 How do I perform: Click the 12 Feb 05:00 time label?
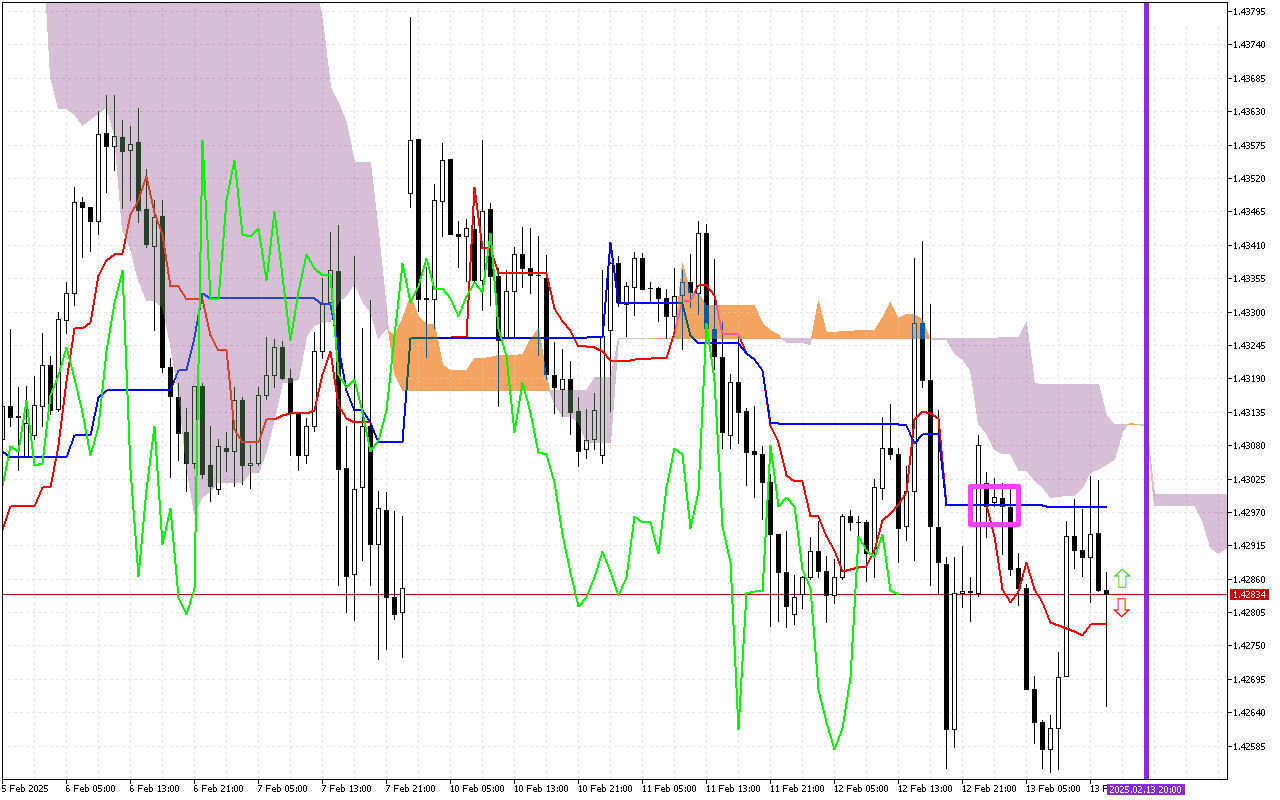point(861,789)
